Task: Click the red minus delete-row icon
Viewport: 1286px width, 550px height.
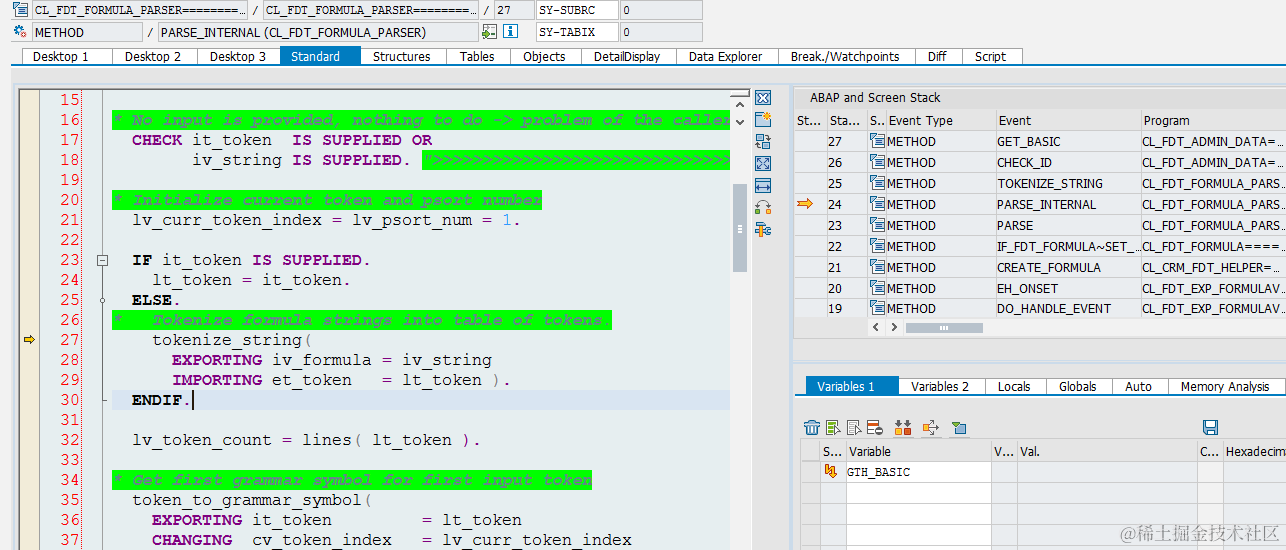Action: click(x=874, y=428)
